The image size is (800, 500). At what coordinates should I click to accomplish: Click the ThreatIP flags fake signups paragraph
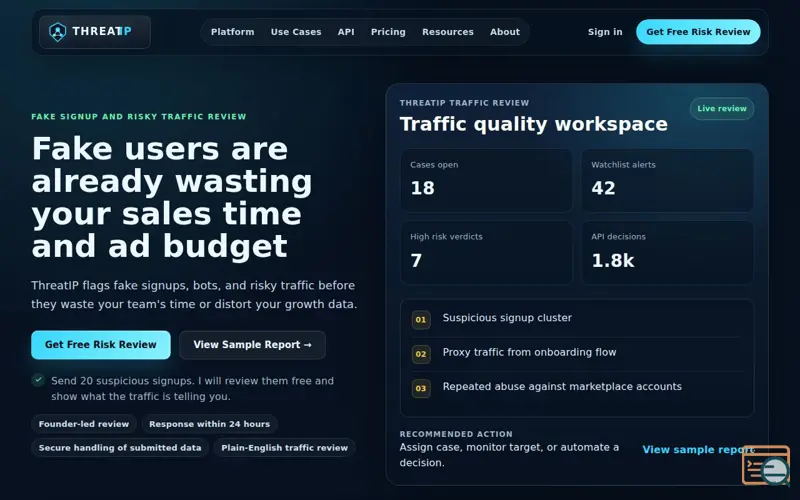tap(194, 294)
